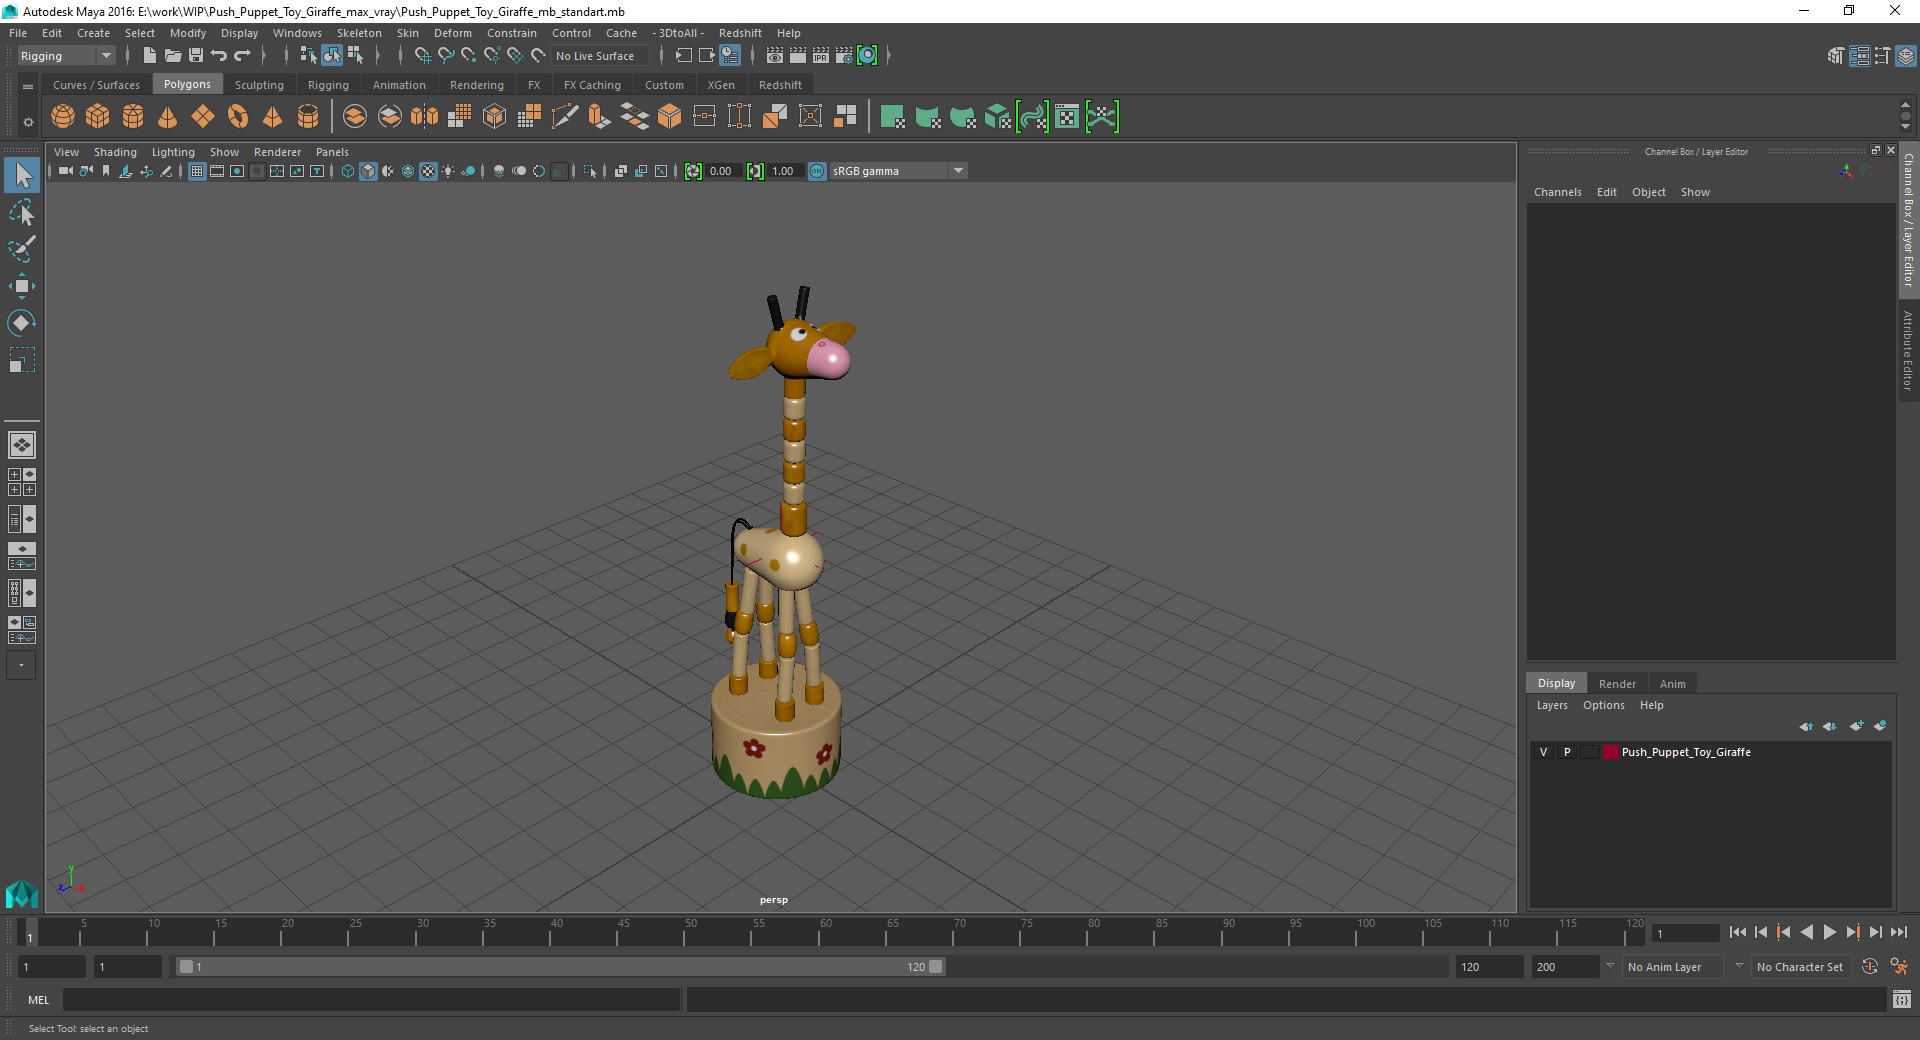Viewport: 1920px width, 1040px height.
Task: Open a scene with the folder icon
Action: click(172, 56)
